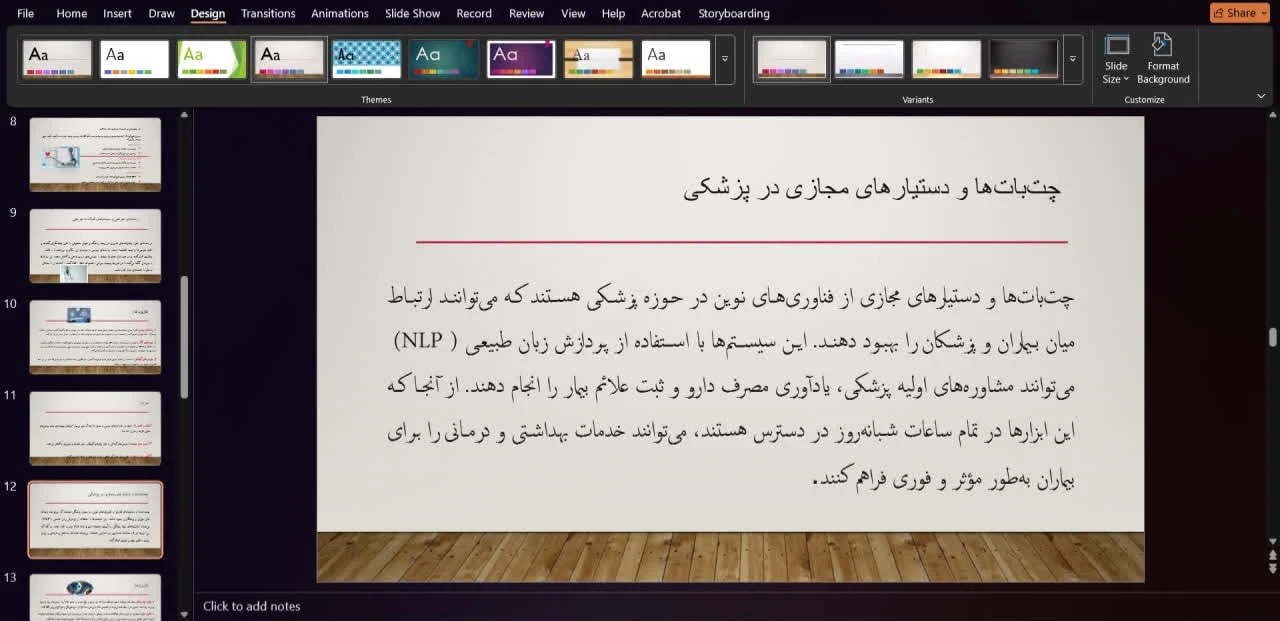Apply the green-accent theme thumbnail
This screenshot has height=621, width=1280.
pos(211,59)
